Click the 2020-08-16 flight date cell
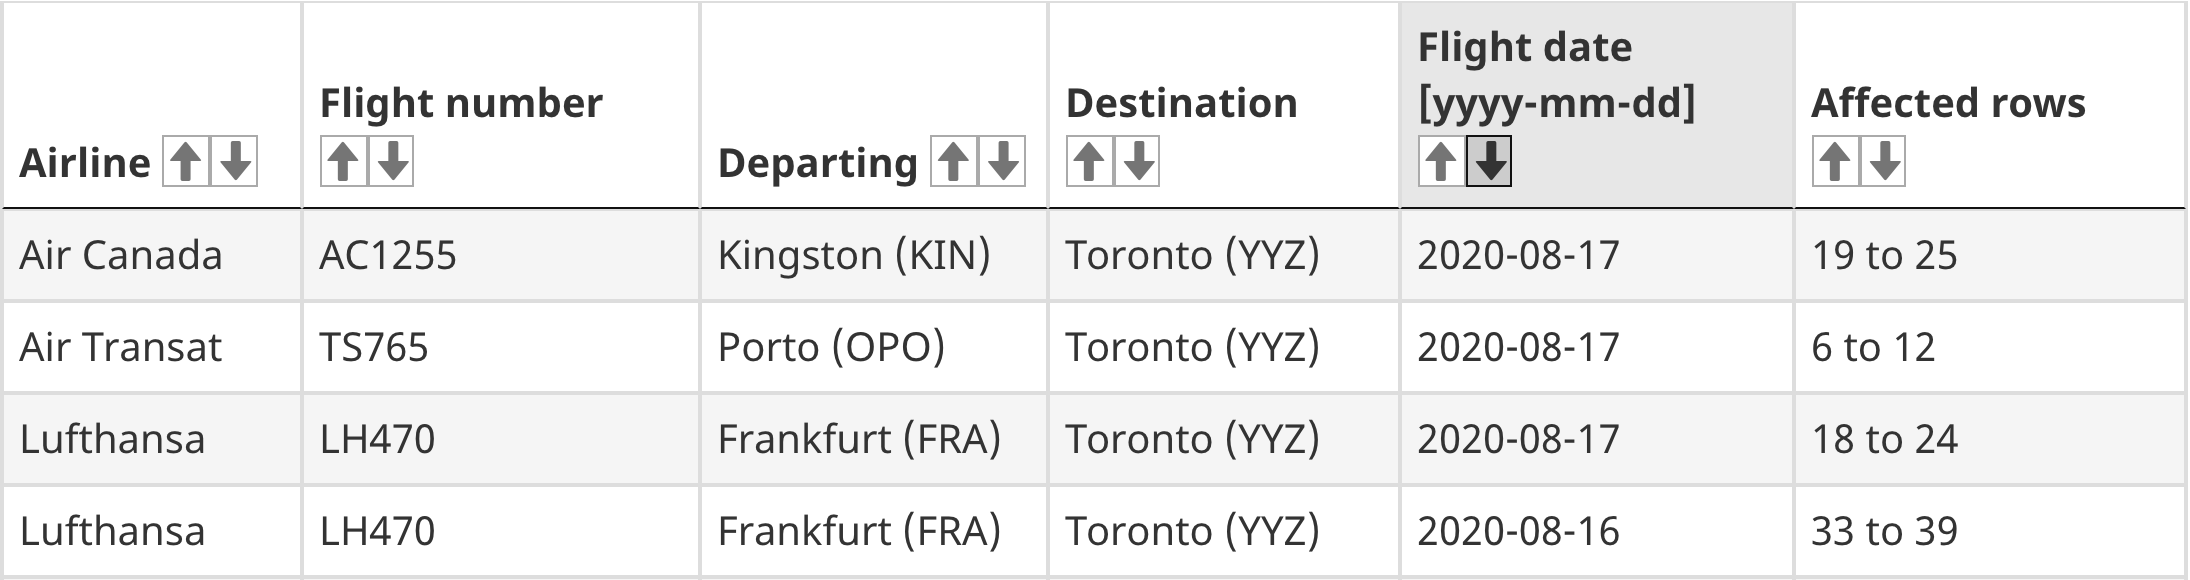This screenshot has width=2190, height=580. pos(1597,531)
